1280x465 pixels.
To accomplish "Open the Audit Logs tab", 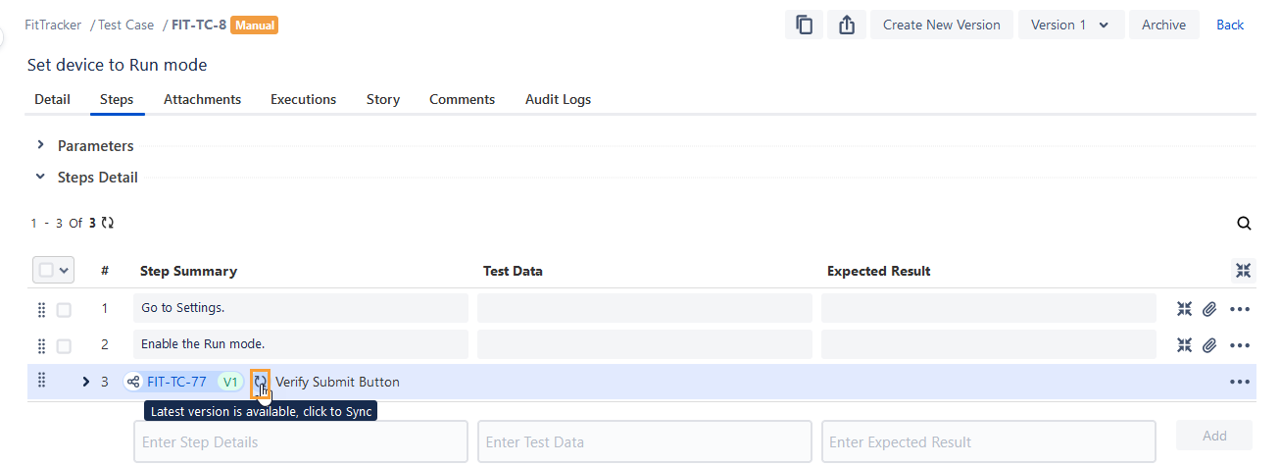I will (x=557, y=99).
